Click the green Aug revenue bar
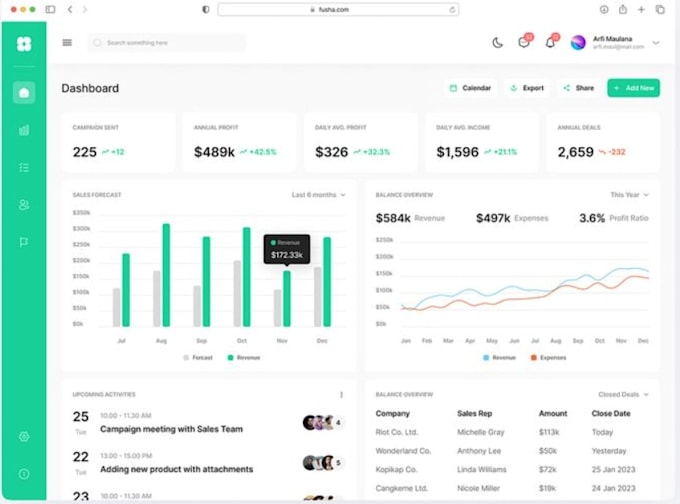The height and width of the screenshot is (504, 680). click(x=166, y=275)
